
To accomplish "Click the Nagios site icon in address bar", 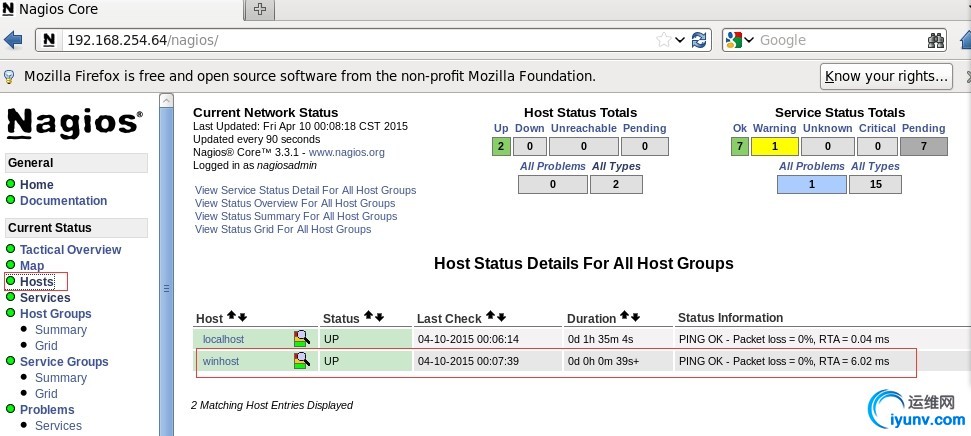I will coord(48,41).
